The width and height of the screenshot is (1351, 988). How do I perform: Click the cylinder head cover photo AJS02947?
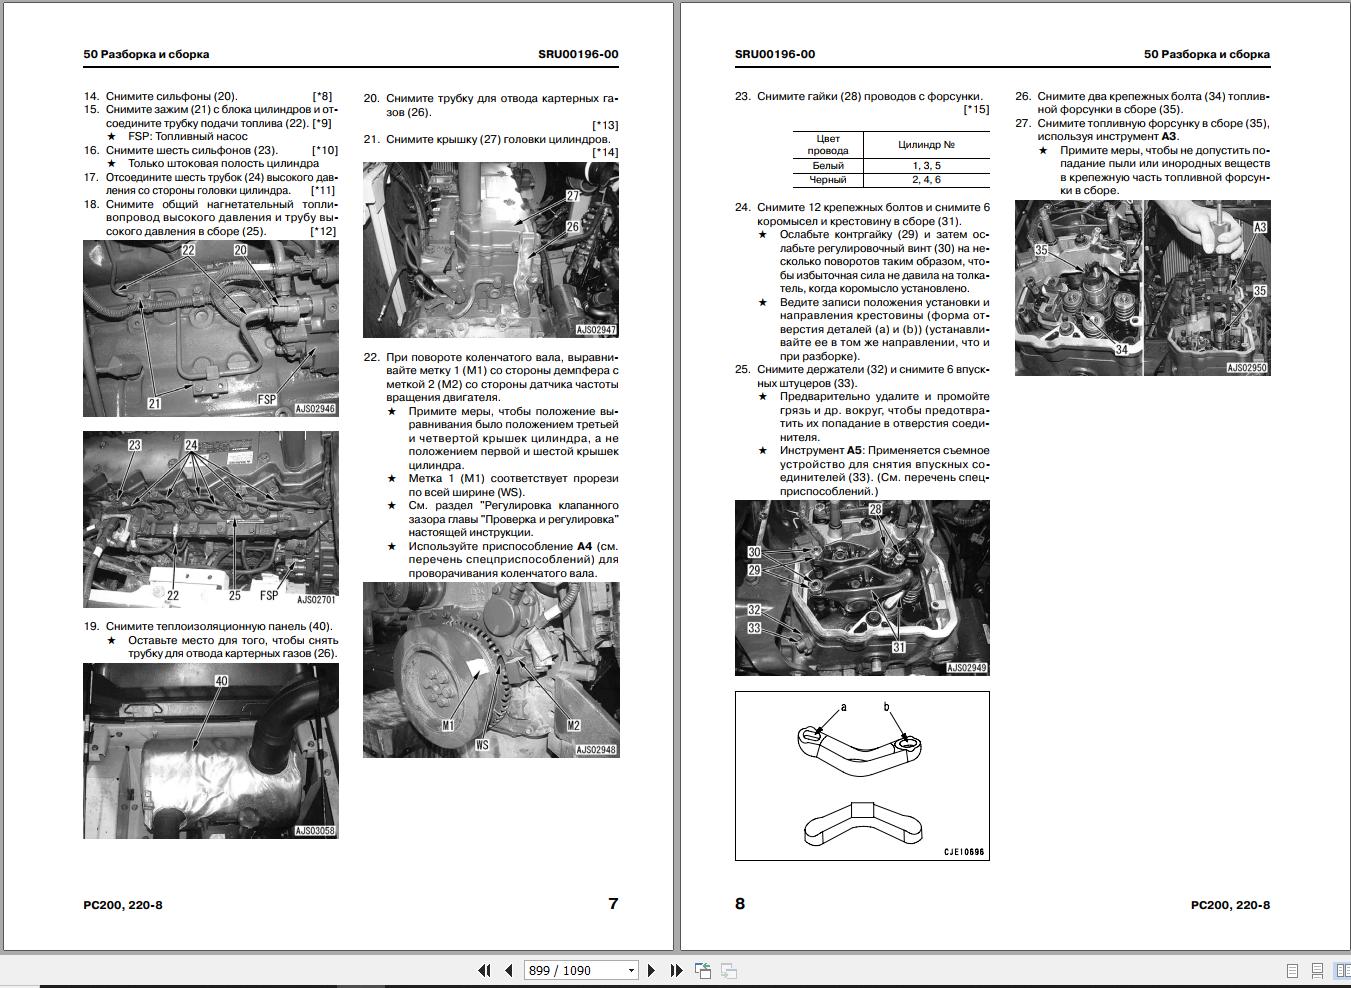pos(490,249)
